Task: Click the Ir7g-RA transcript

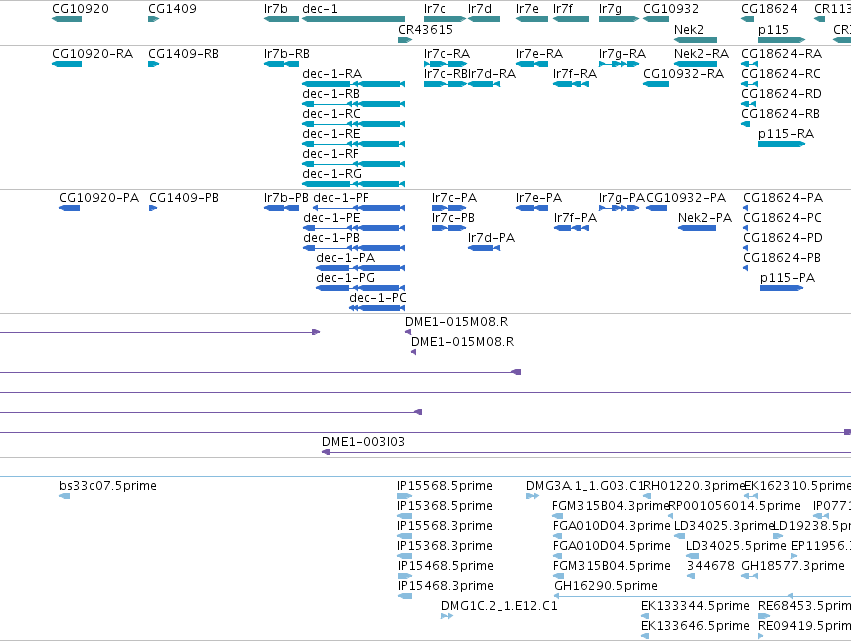Action: click(x=619, y=64)
